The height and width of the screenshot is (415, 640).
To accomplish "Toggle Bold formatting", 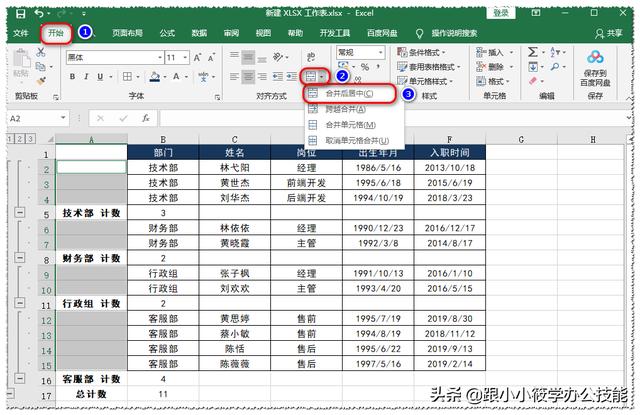I will click(x=72, y=76).
